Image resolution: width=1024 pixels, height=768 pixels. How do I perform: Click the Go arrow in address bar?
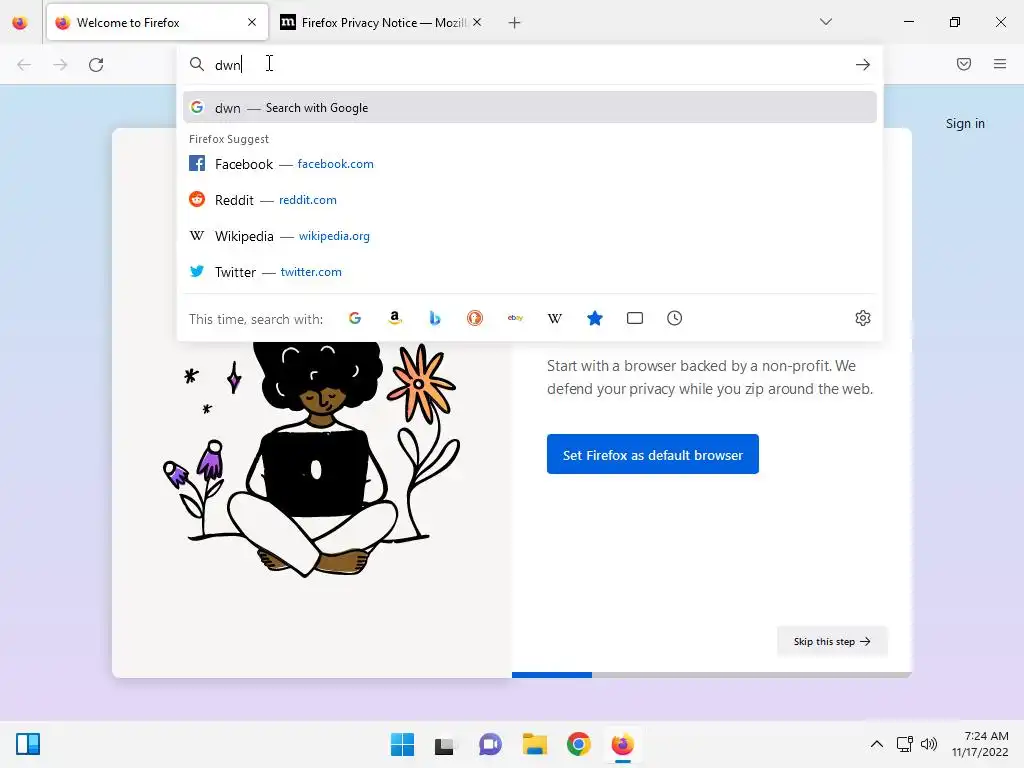(x=863, y=65)
